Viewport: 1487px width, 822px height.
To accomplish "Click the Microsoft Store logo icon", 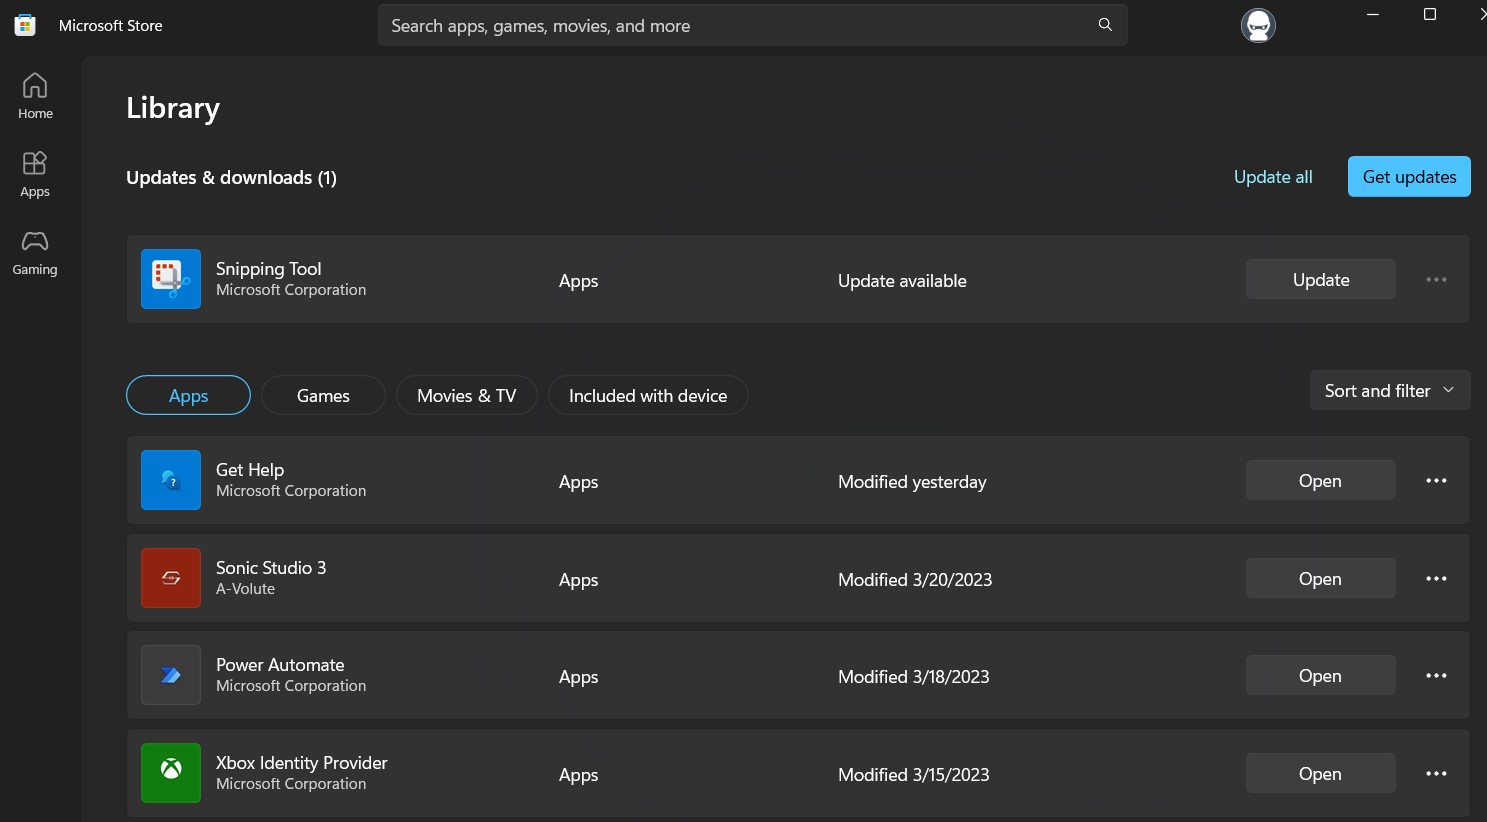I will click(x=25, y=25).
